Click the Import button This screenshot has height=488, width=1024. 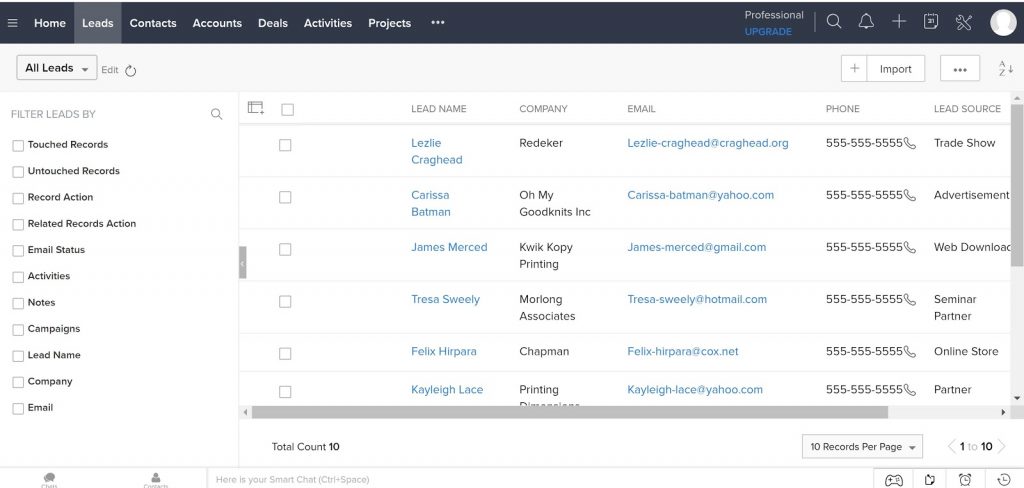tap(895, 69)
